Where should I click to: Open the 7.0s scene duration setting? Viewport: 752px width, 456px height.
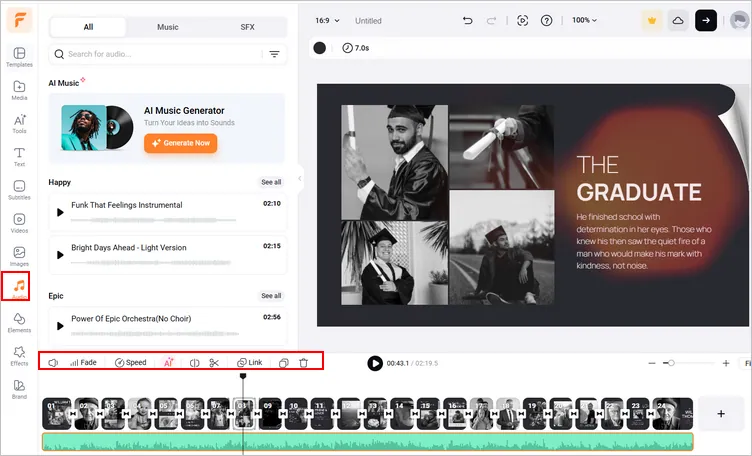(x=355, y=48)
